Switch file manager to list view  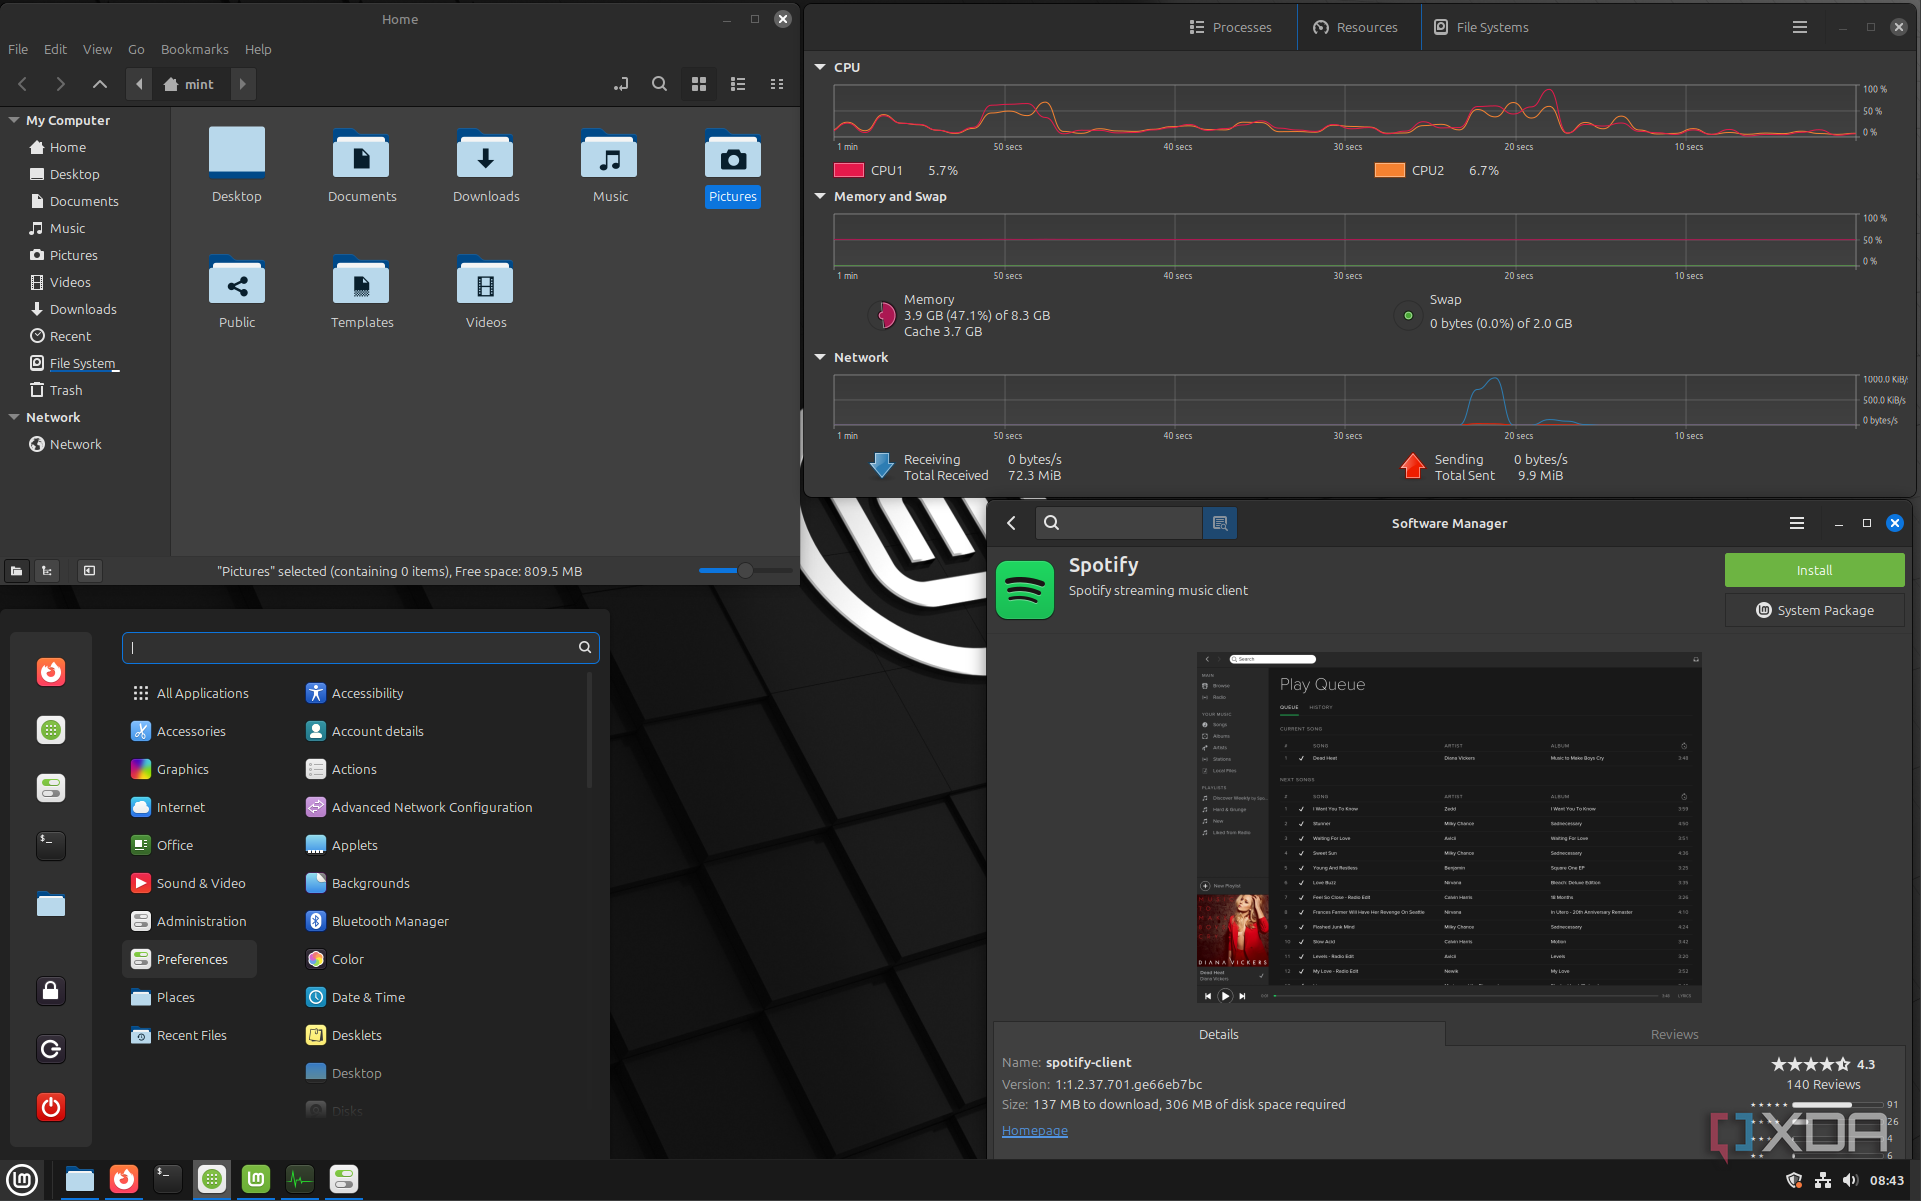[738, 85]
